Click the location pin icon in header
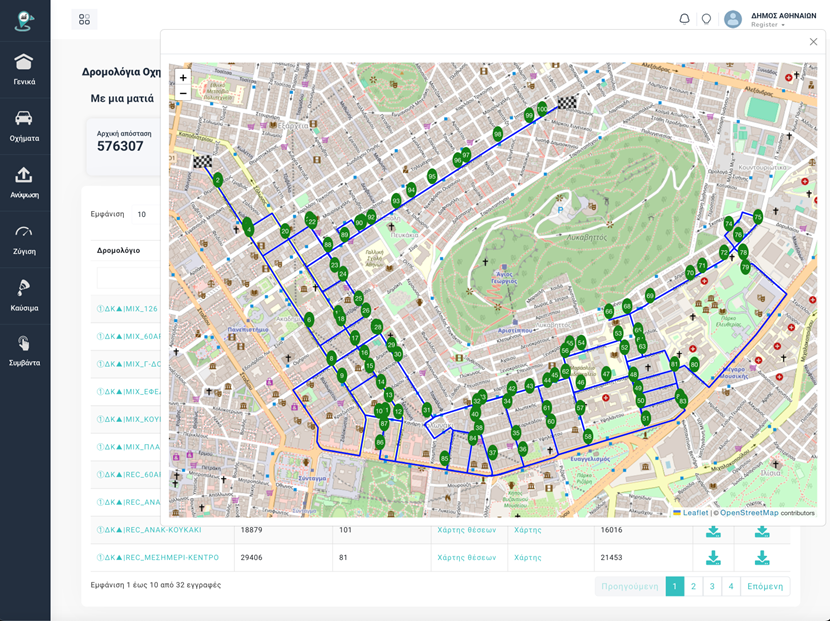The image size is (830, 621). 706,19
